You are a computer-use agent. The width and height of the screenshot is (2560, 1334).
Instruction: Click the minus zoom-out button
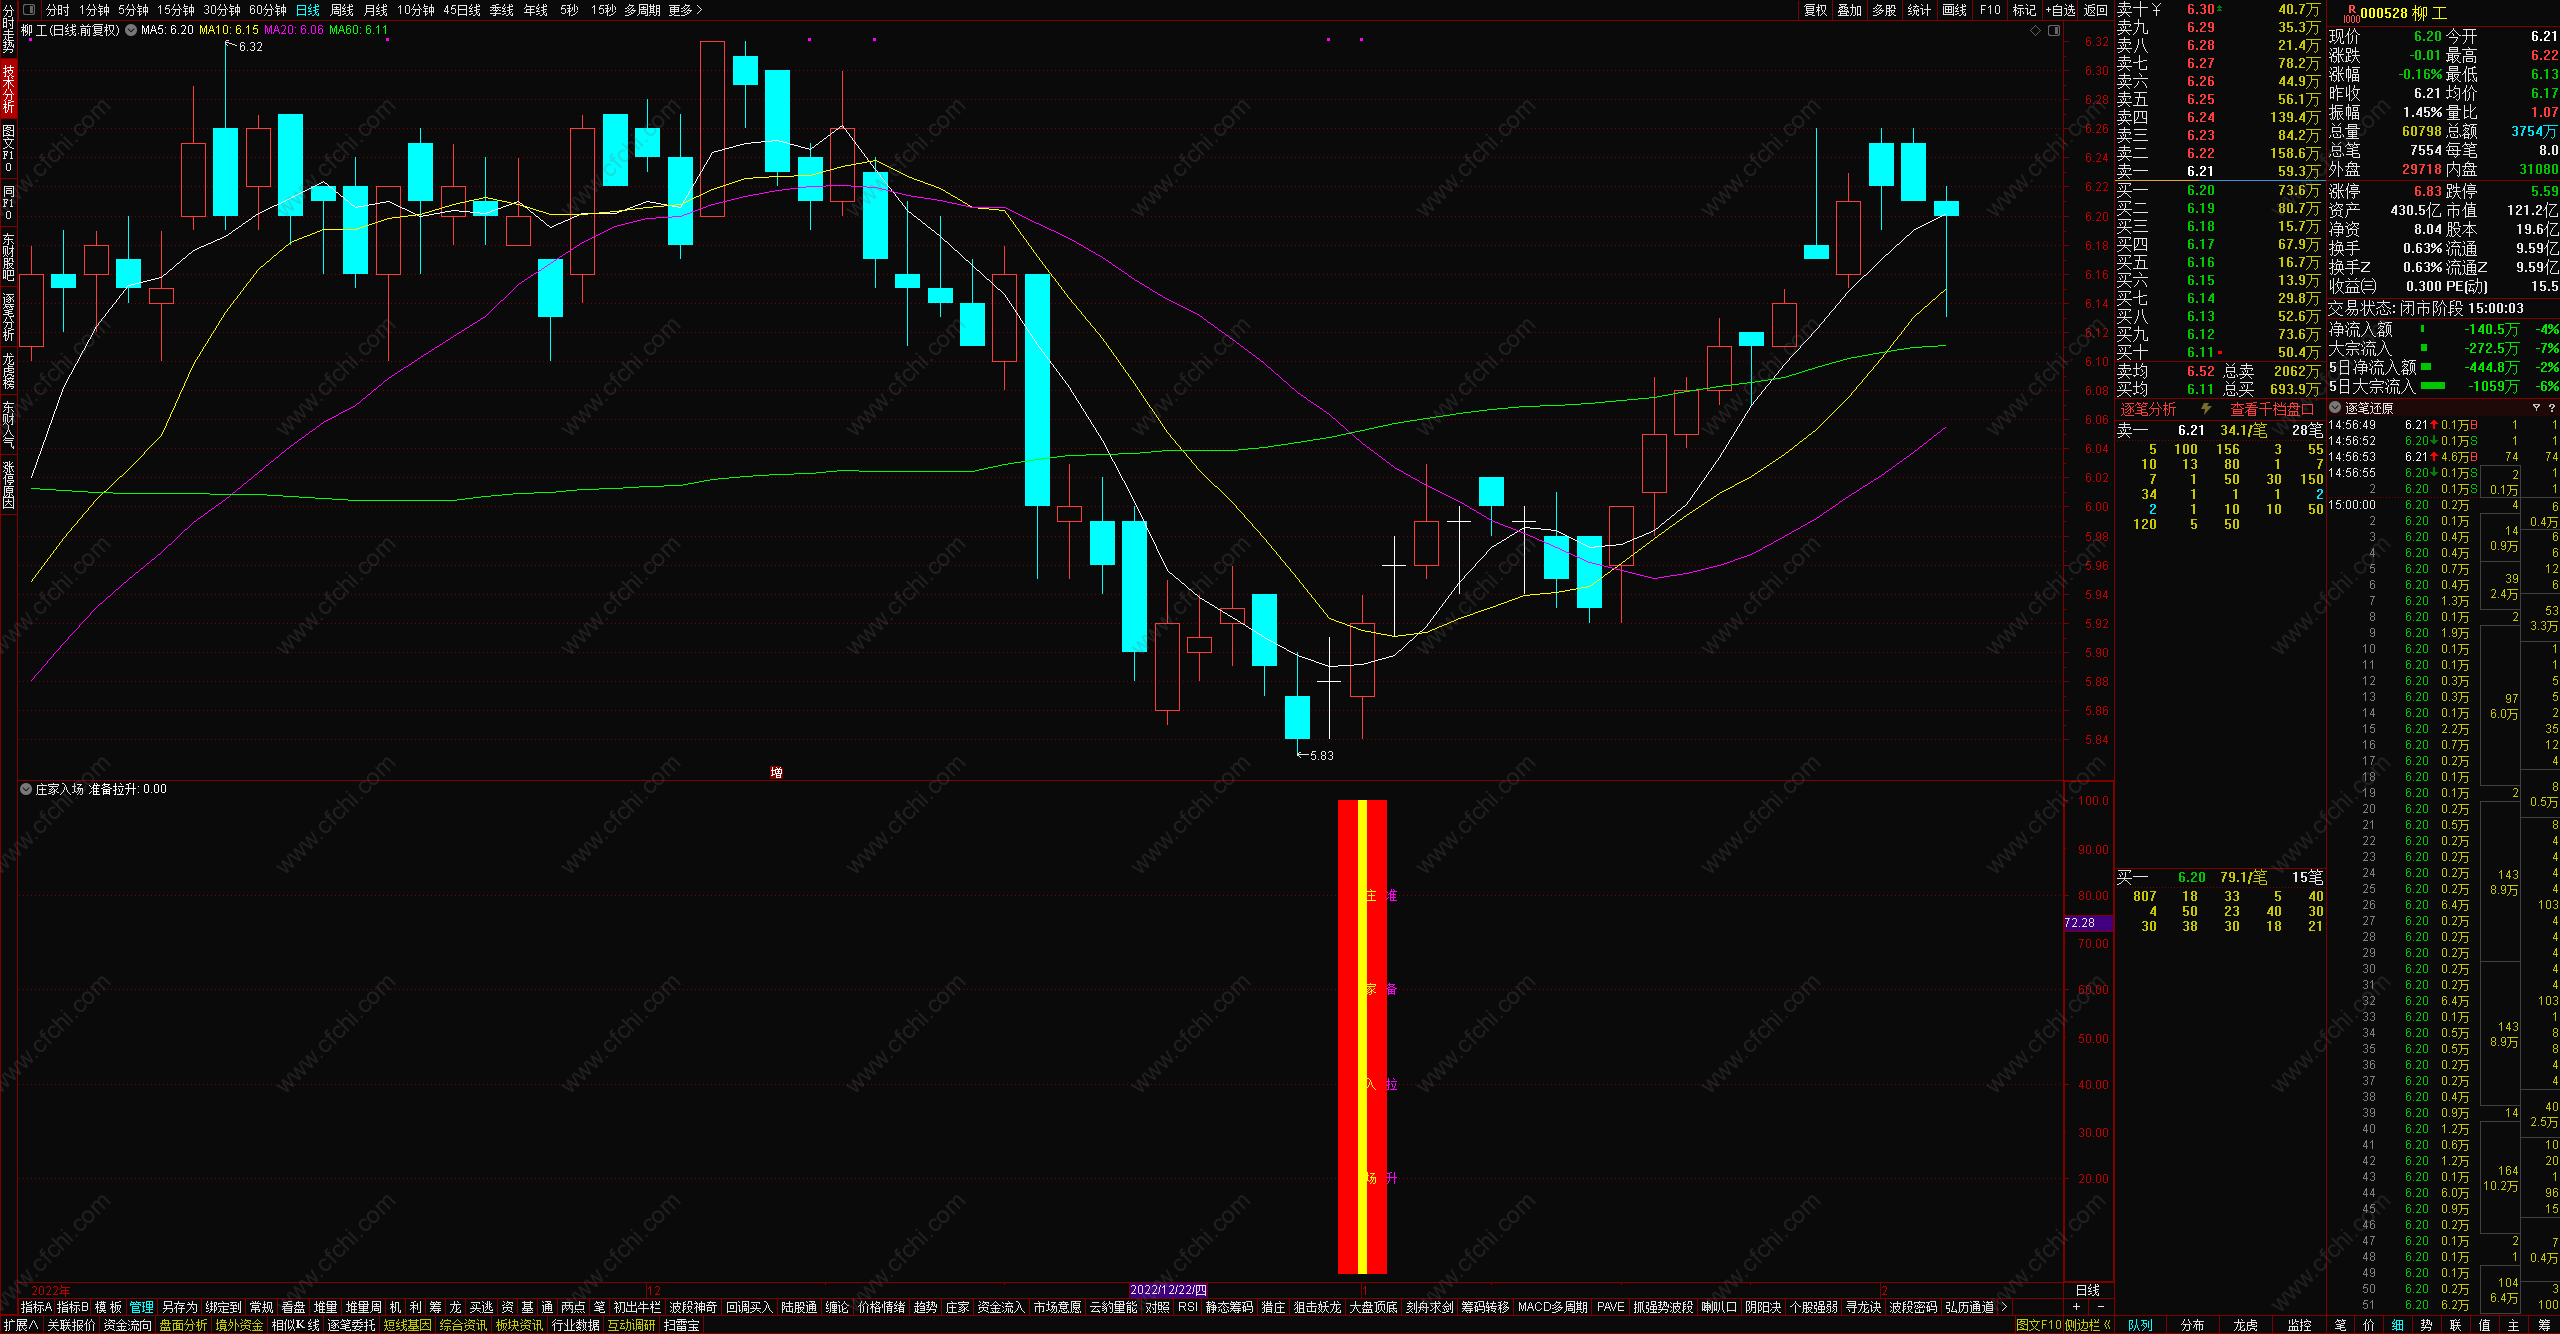[x=2100, y=1307]
